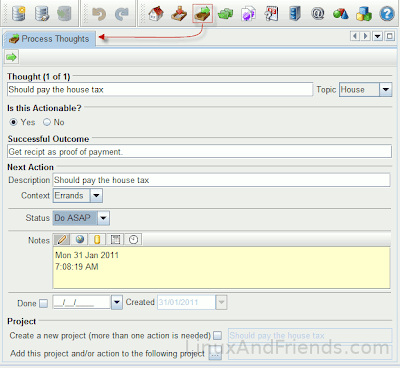400x368 pixels.
Task: Click the open data file database icon
Action: [42, 13]
